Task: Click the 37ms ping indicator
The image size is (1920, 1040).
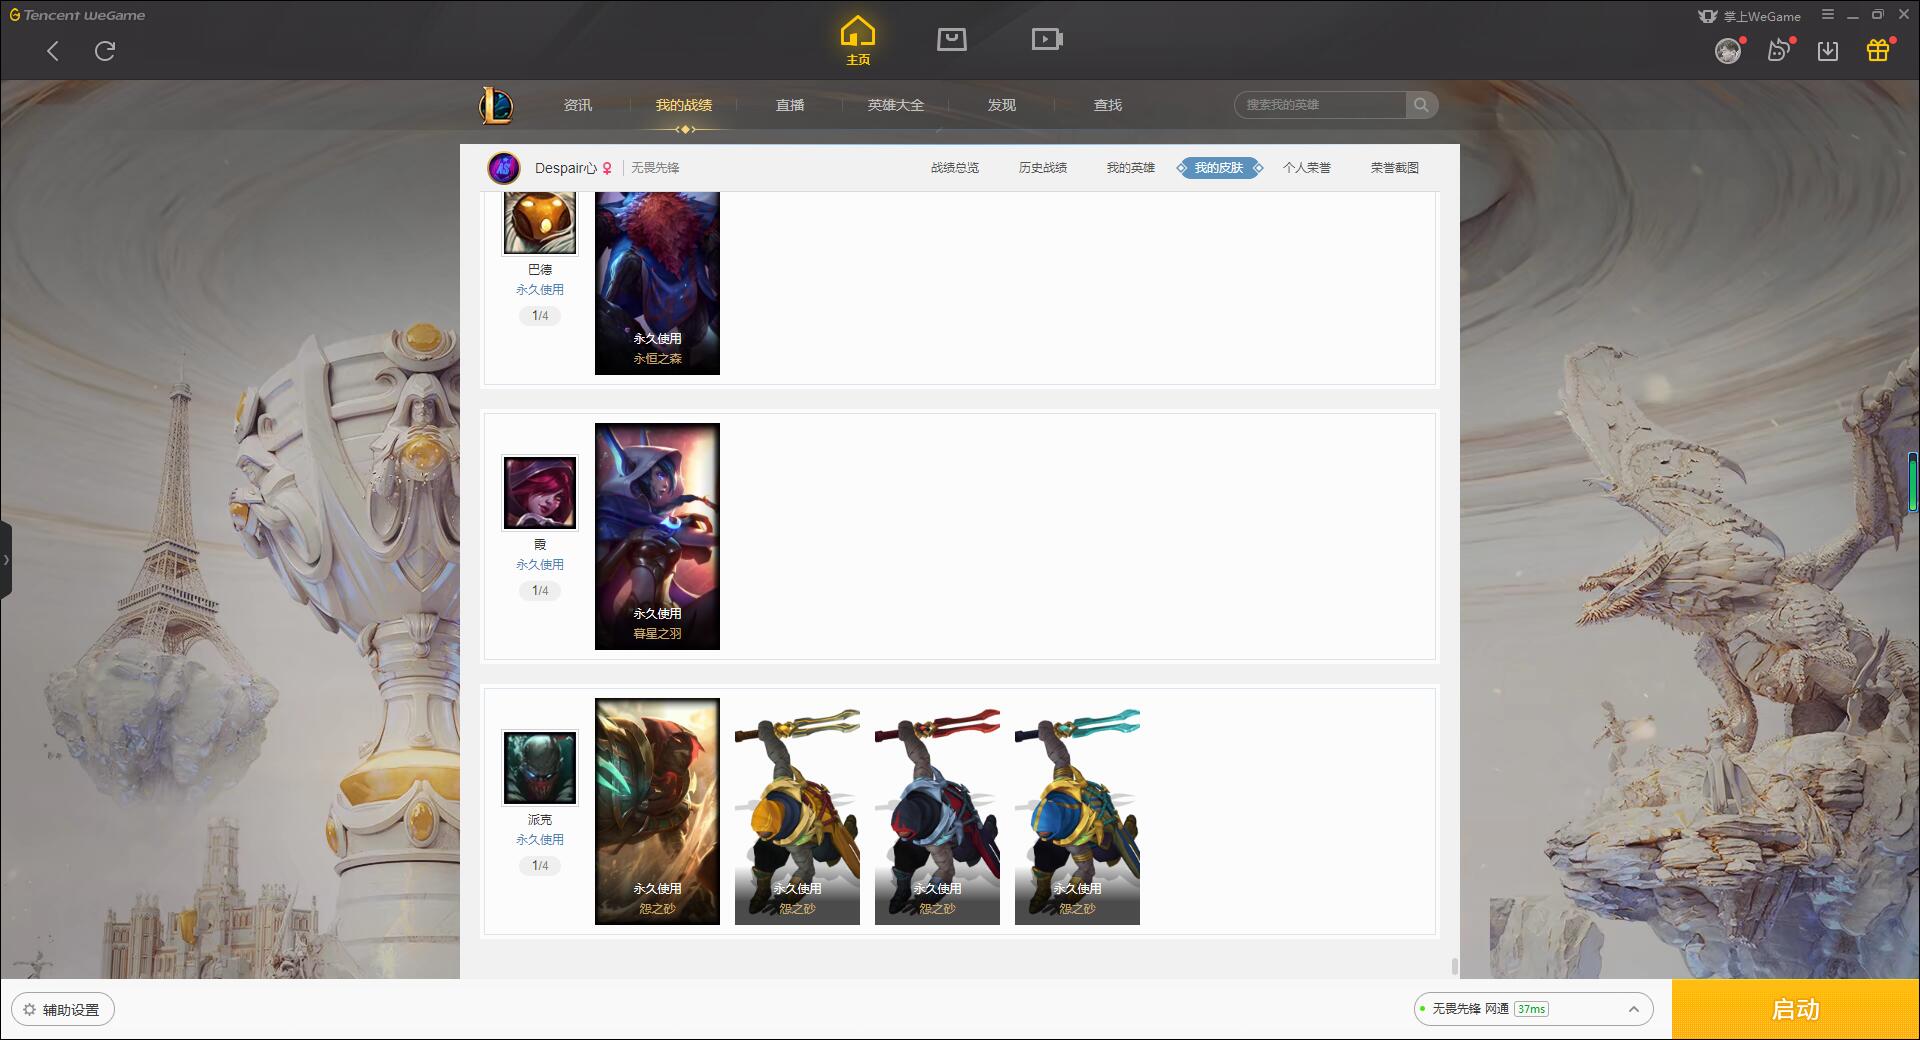Action: [x=1531, y=1009]
